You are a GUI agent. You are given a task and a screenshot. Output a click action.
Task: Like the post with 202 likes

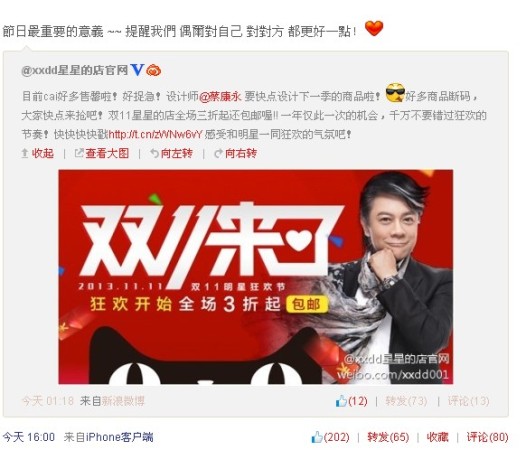tap(330, 437)
